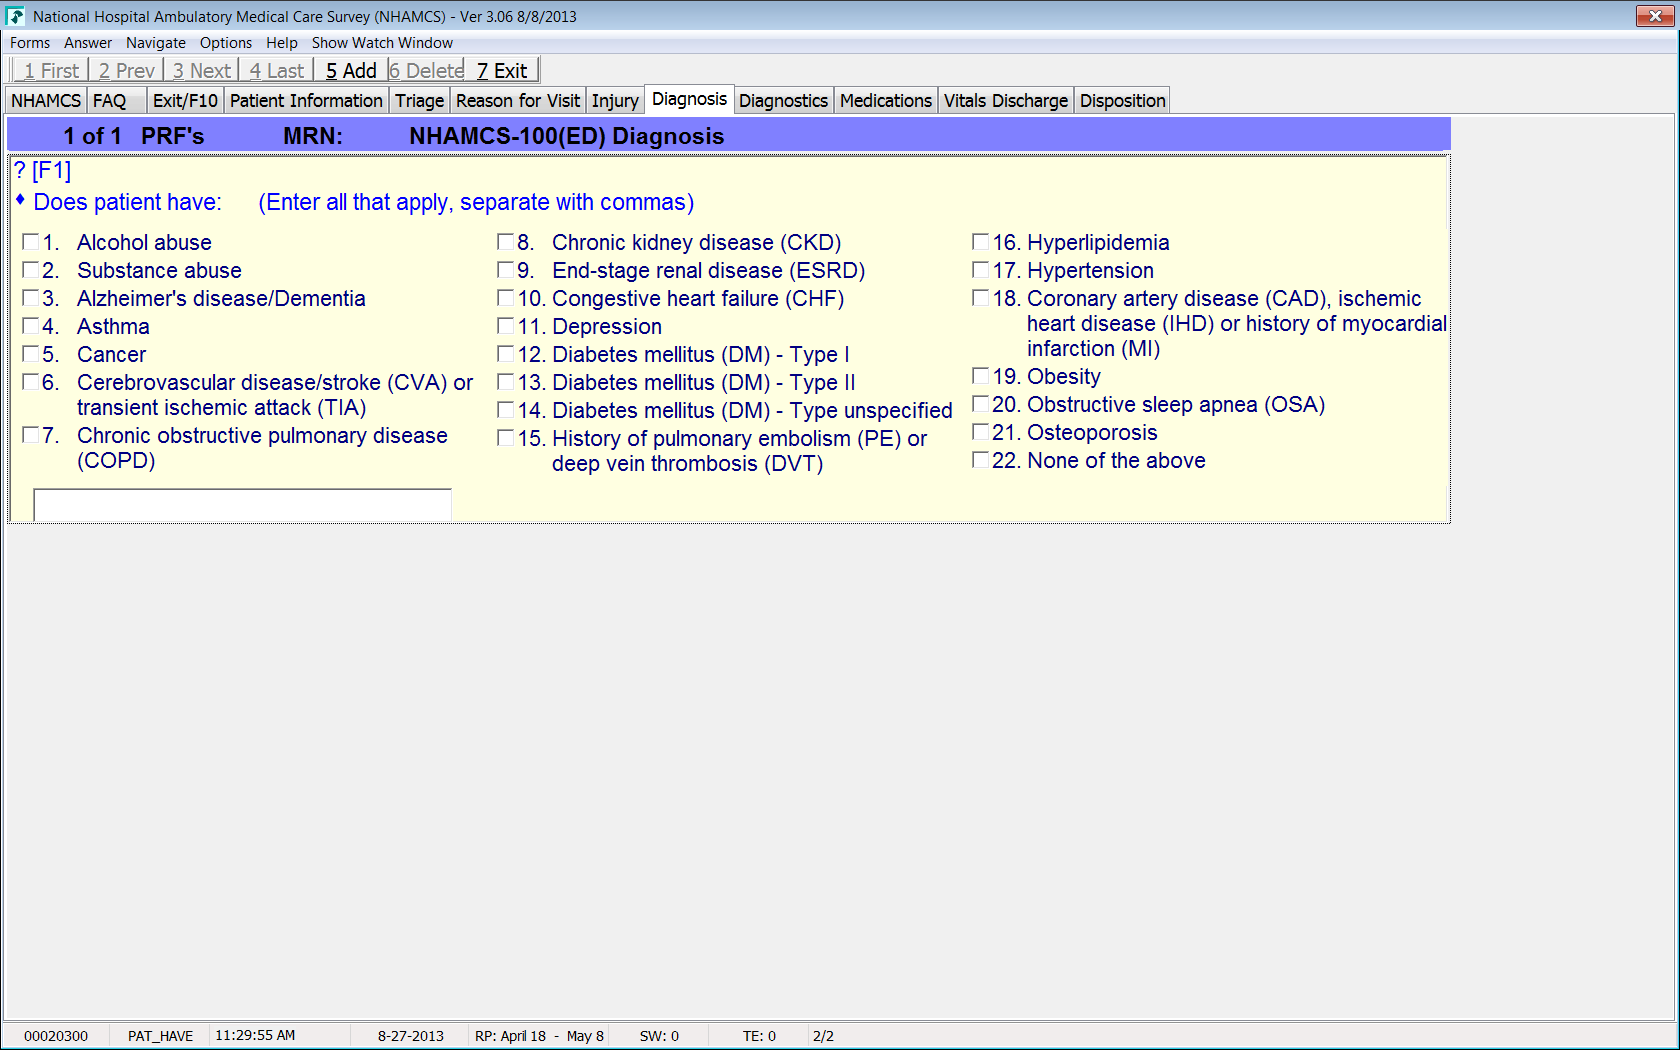Tick Diabetes mellitus Type unspecified checkbox
Viewport: 1680px width, 1050px height.
506,410
